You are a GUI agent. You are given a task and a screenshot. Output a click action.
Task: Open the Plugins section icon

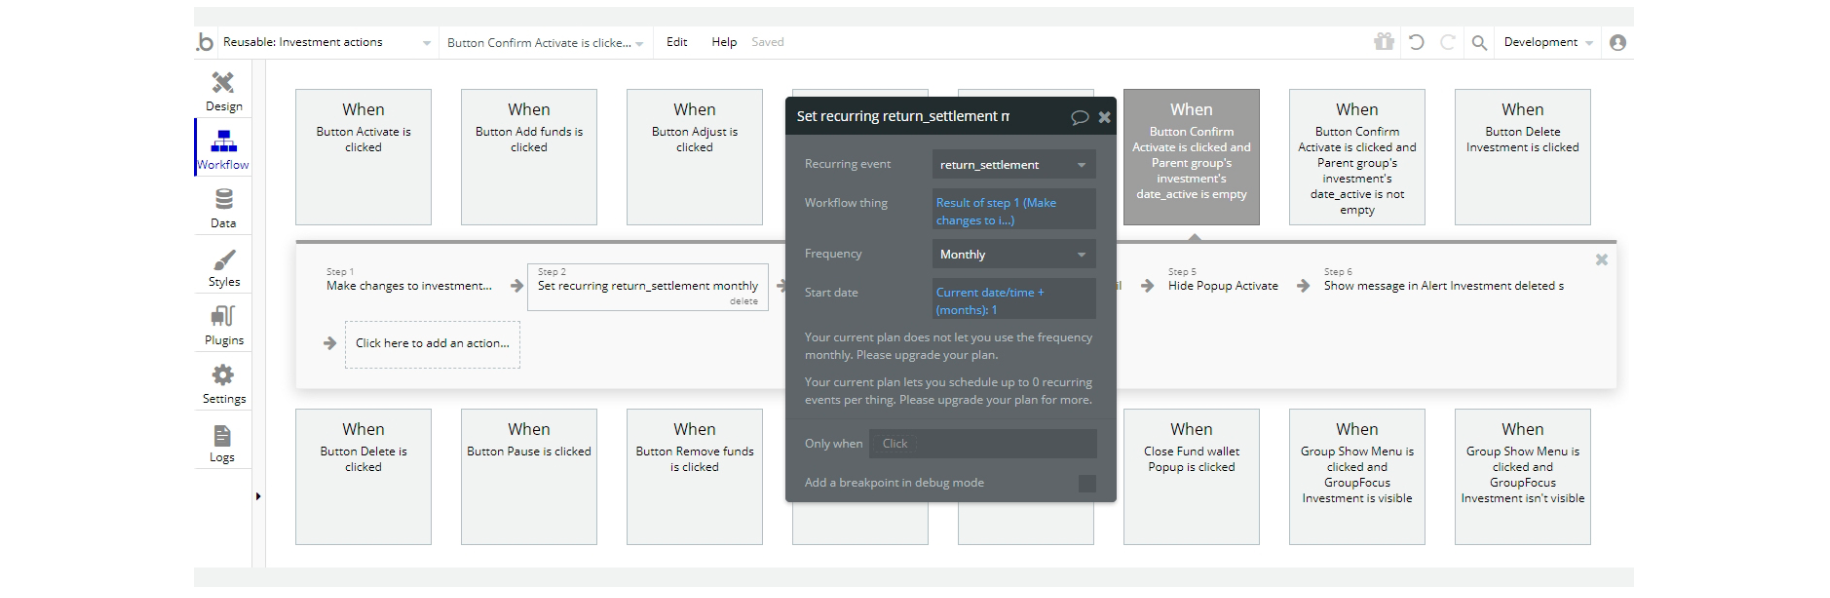click(223, 324)
